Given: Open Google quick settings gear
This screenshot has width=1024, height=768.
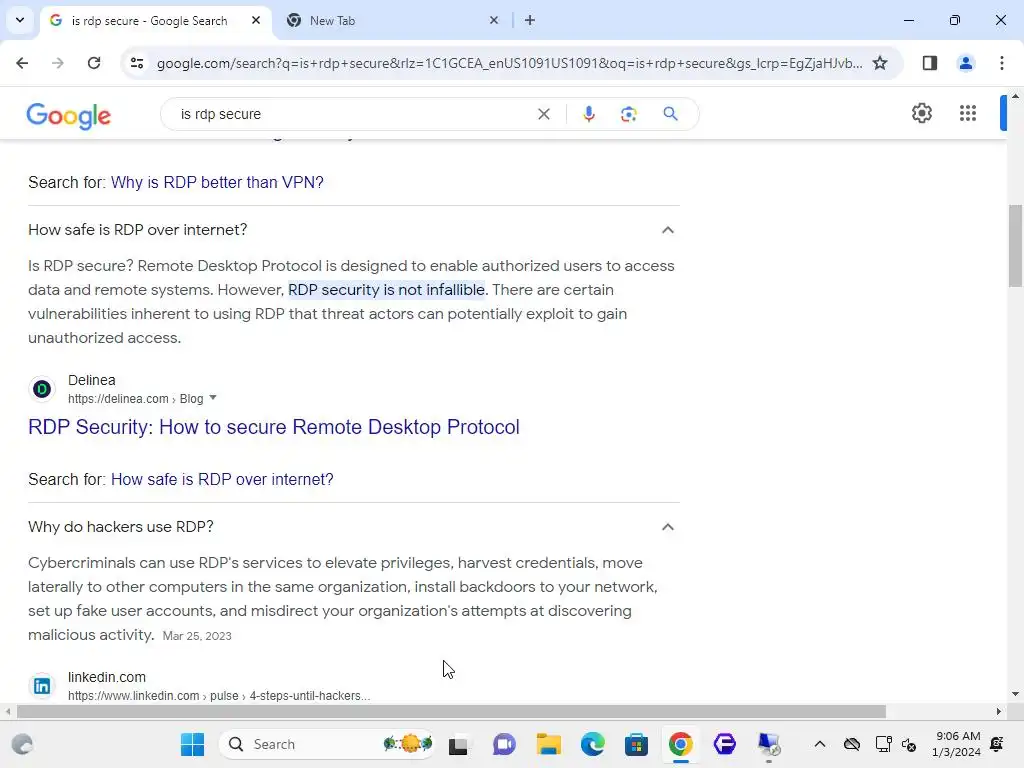Looking at the screenshot, I should (x=921, y=113).
